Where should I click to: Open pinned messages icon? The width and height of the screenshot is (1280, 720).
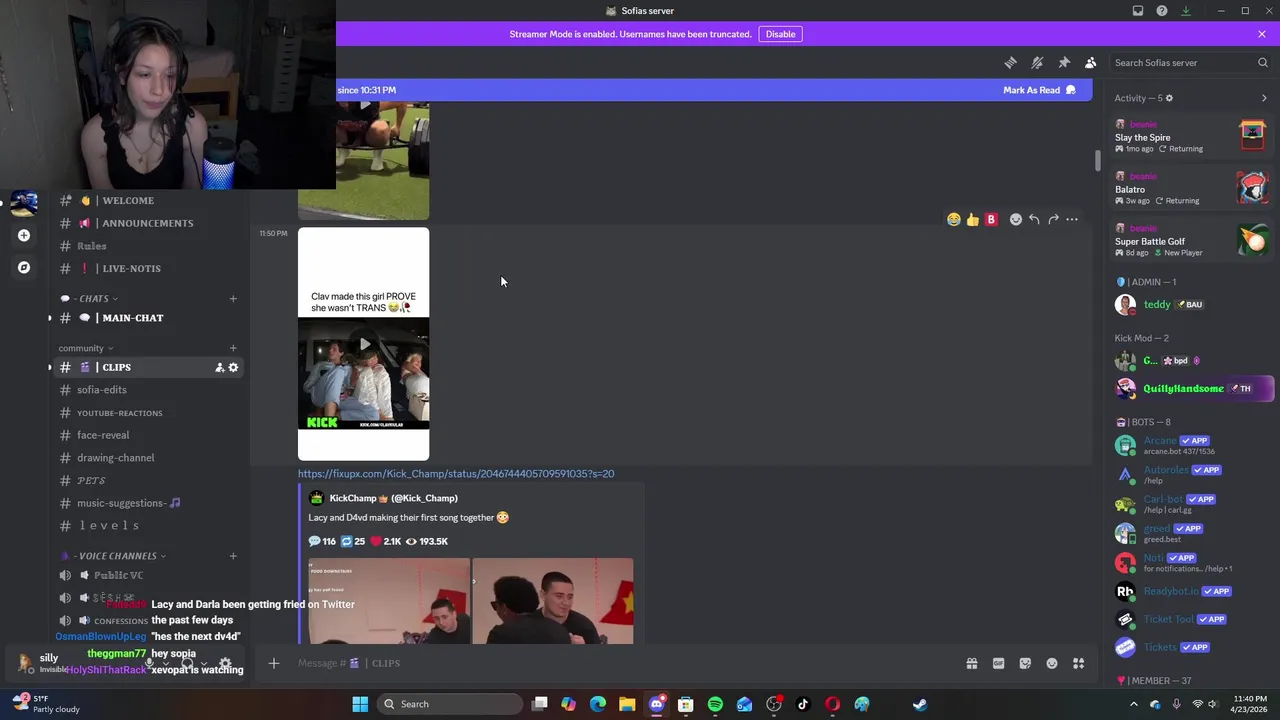(1064, 62)
